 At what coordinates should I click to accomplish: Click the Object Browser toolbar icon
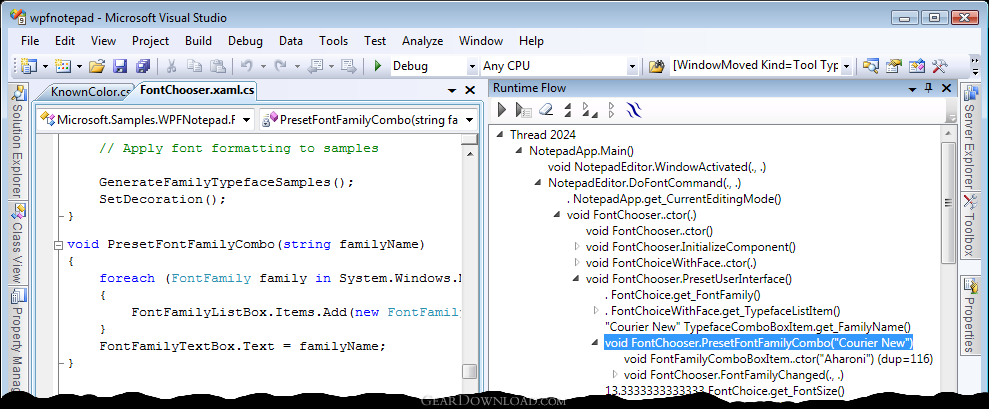point(916,66)
